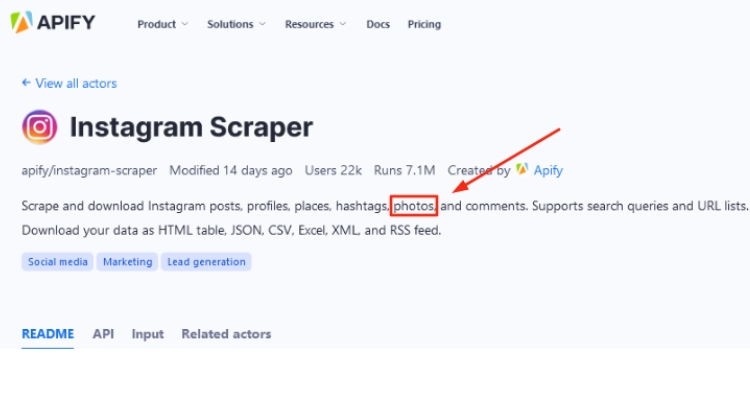Expand the Resources dropdown menu
Viewport: 750px width, 400px height.
coord(315,24)
